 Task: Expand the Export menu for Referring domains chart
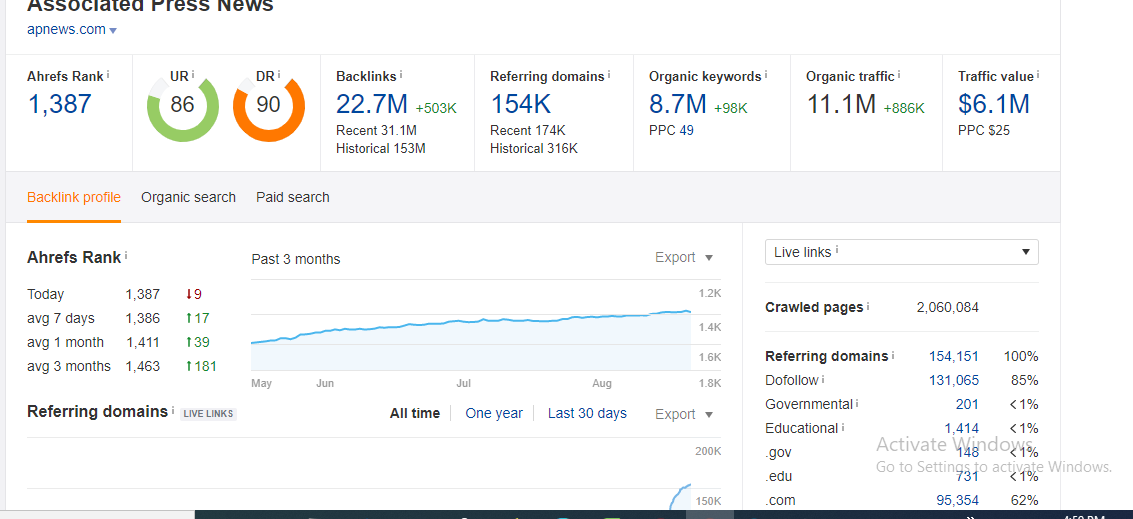[684, 414]
